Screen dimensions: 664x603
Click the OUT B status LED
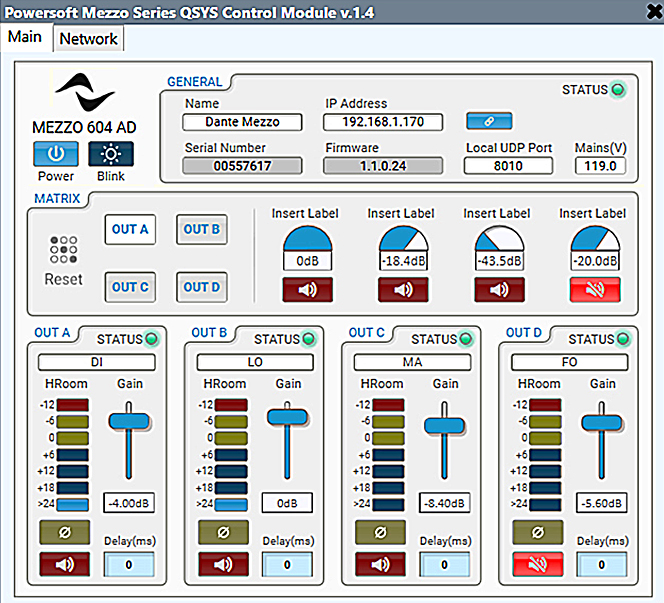coord(309,339)
